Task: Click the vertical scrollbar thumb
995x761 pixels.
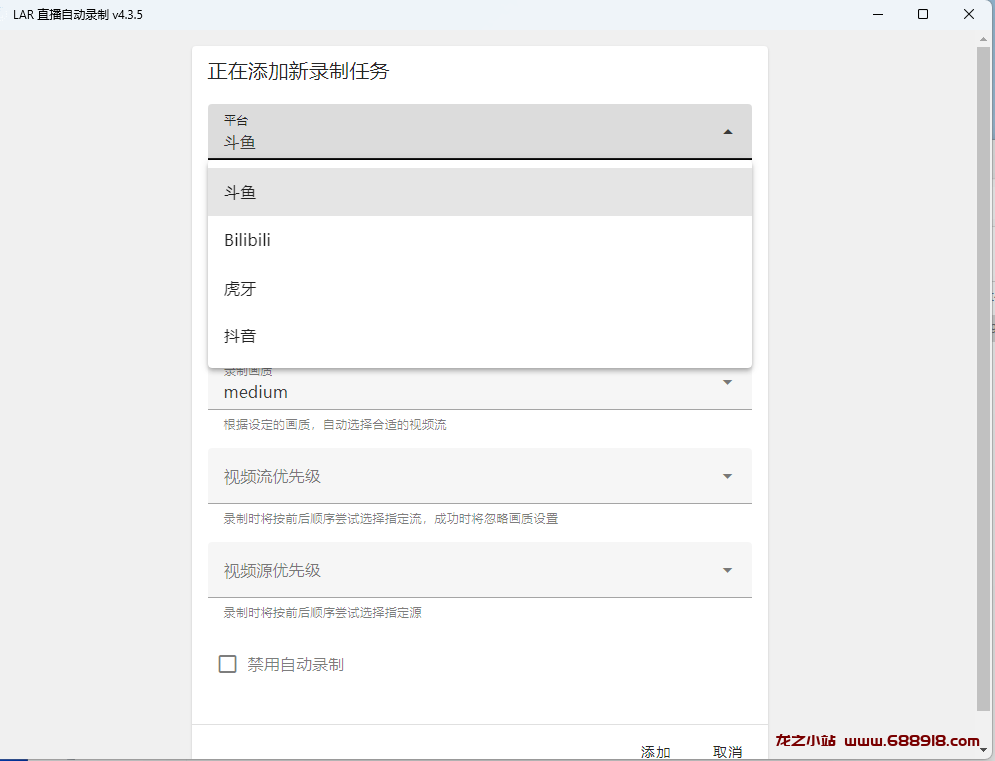Action: point(983,378)
